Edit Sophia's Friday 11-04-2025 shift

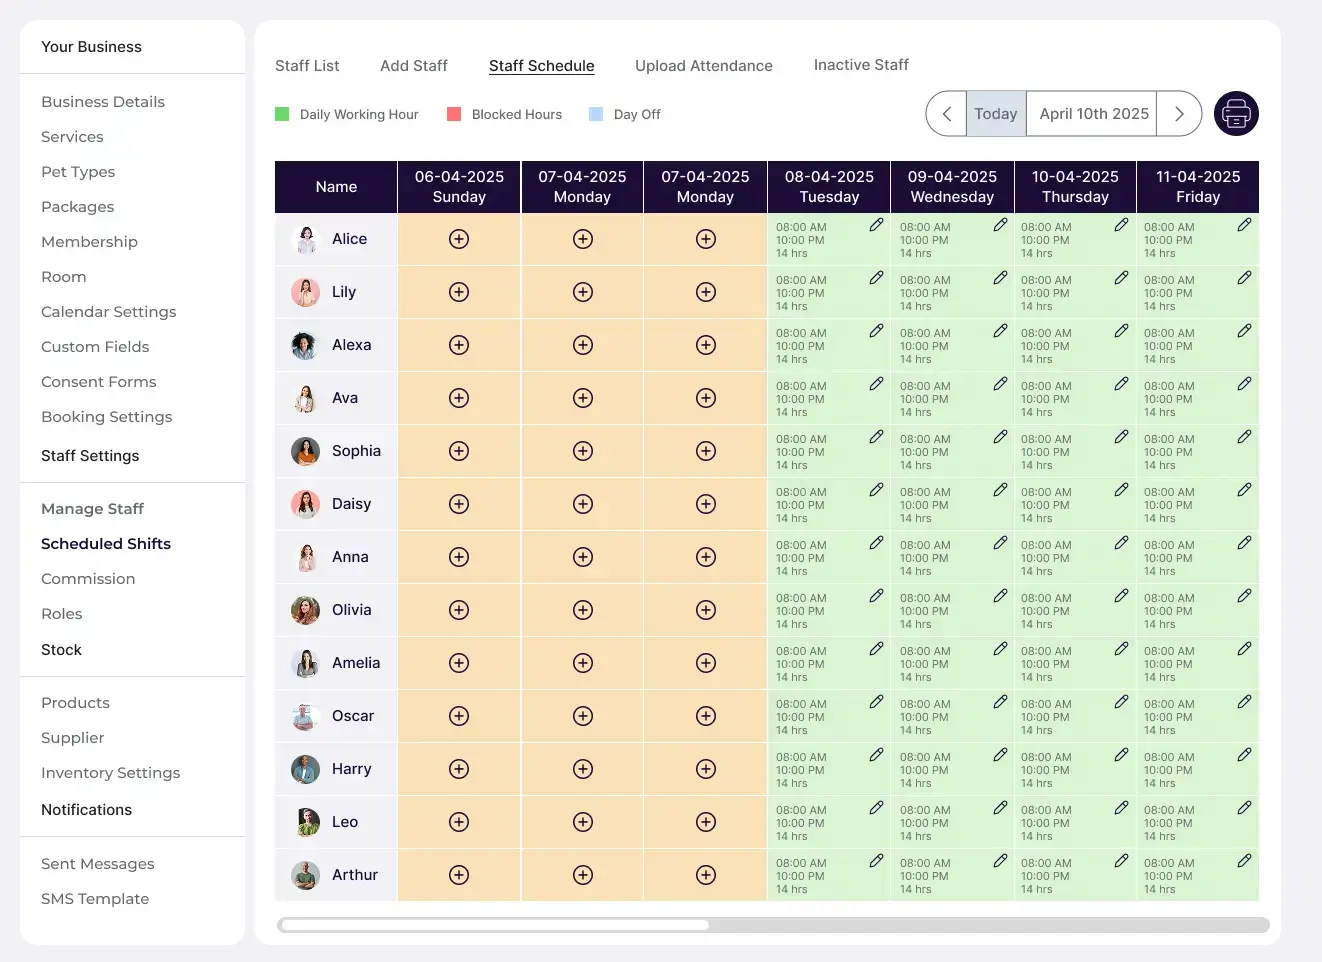pyautogui.click(x=1244, y=437)
